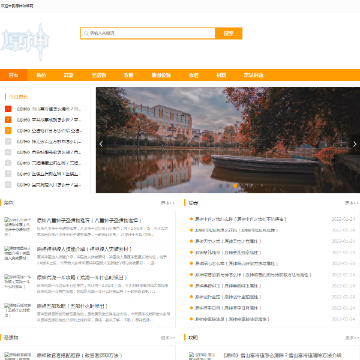Click the orange bullet of the topmost news item
This screenshot has height=360, width=360.
point(191,219)
